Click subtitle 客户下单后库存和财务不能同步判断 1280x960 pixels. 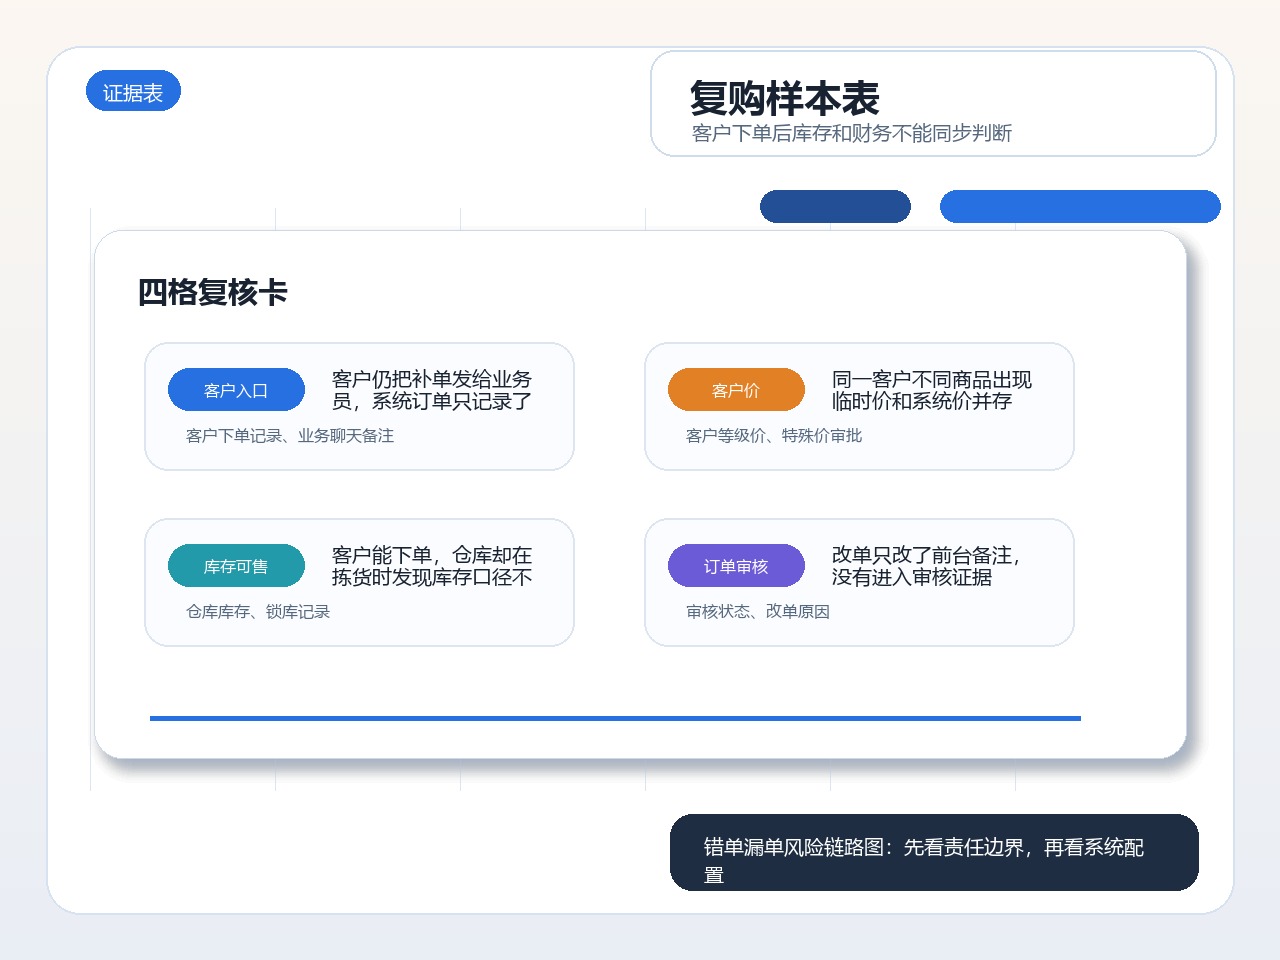click(851, 133)
